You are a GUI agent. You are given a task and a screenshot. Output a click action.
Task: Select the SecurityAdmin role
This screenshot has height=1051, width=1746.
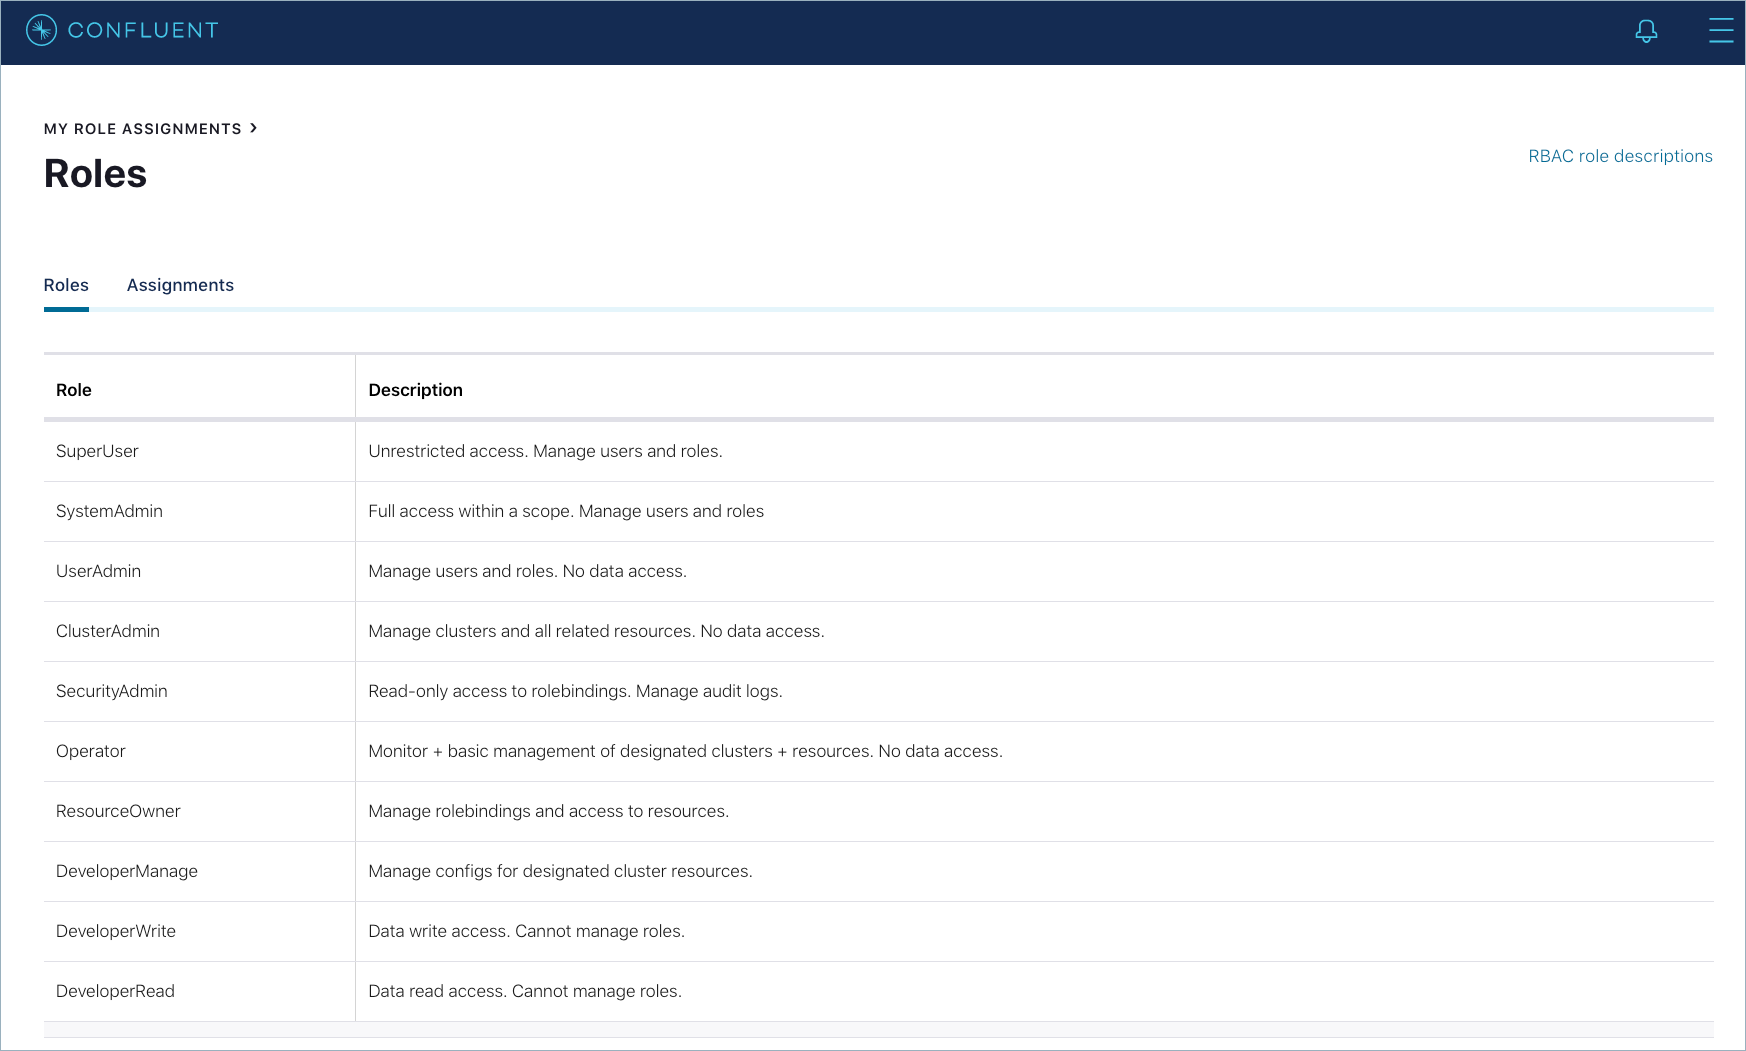coord(112,691)
